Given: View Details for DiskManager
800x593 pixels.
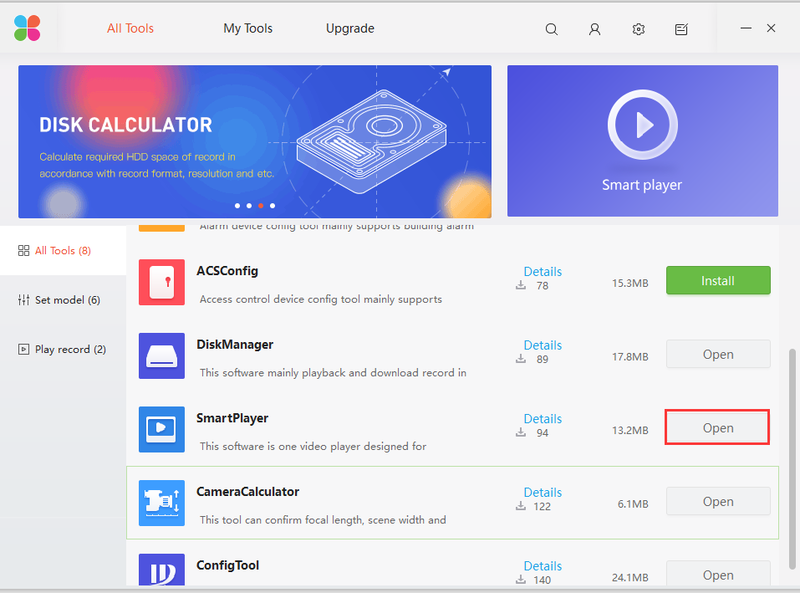Looking at the screenshot, I should (x=542, y=345).
